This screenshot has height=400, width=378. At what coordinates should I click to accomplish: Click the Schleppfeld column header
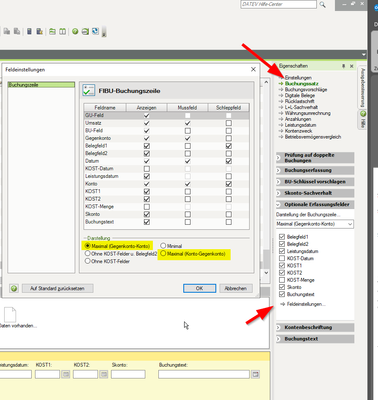(x=228, y=108)
